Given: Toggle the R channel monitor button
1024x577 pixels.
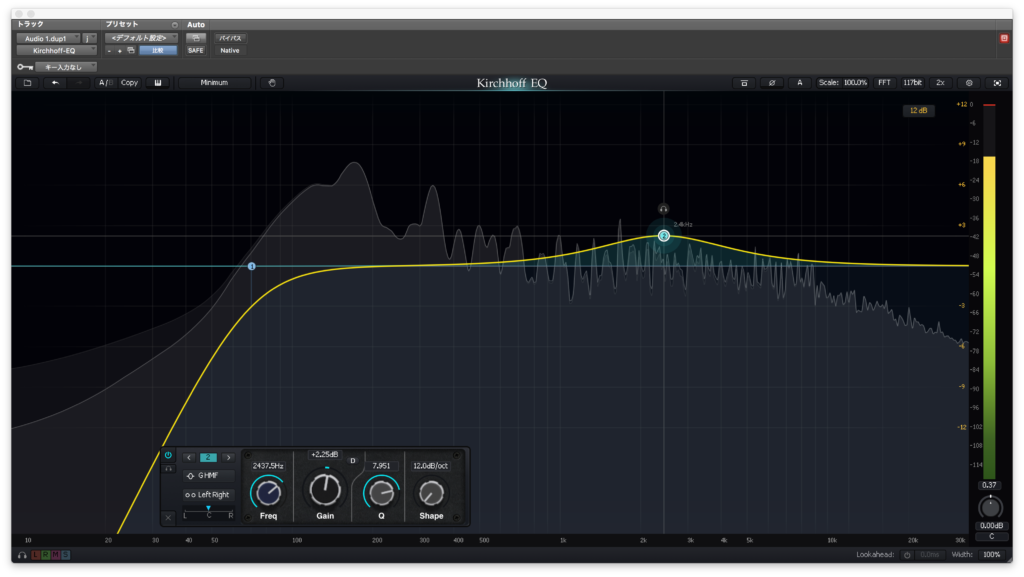Looking at the screenshot, I should coord(45,555).
